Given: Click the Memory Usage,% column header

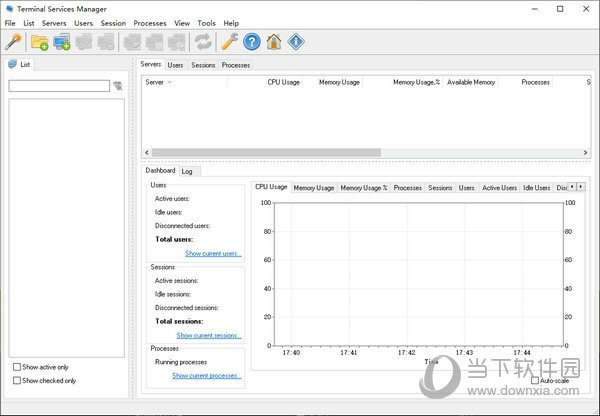Looking at the screenshot, I should 403,82.
